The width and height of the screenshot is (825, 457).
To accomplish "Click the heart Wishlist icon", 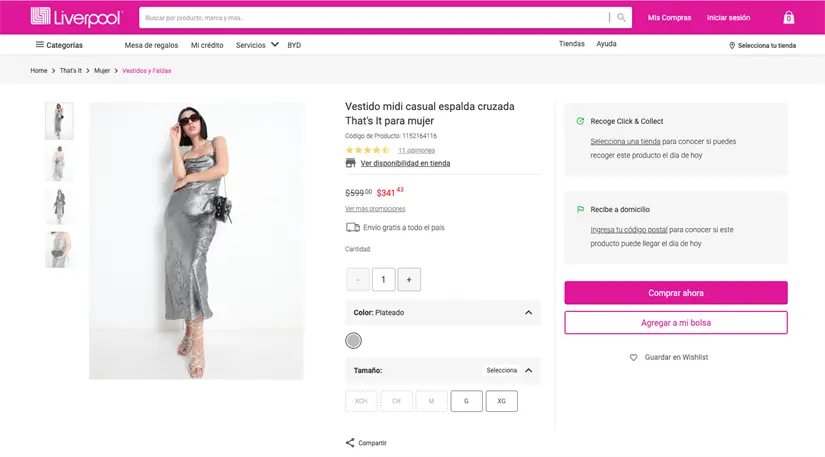I will (633, 357).
